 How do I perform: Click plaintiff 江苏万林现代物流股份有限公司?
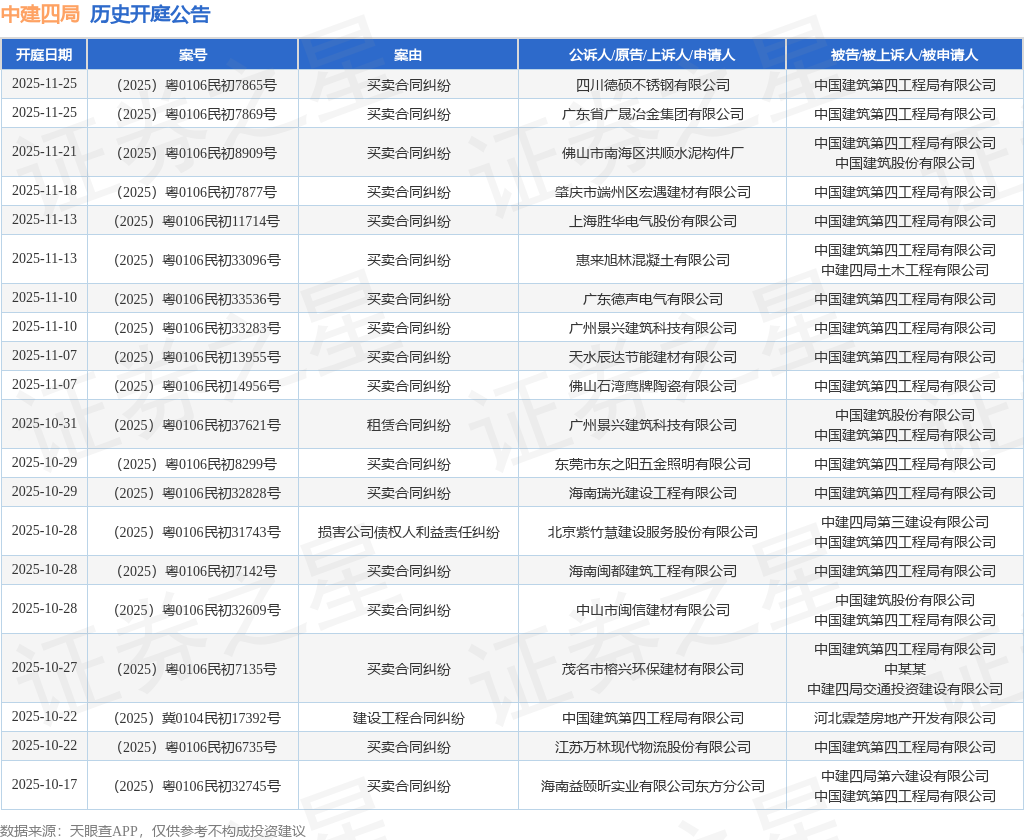tap(652, 747)
